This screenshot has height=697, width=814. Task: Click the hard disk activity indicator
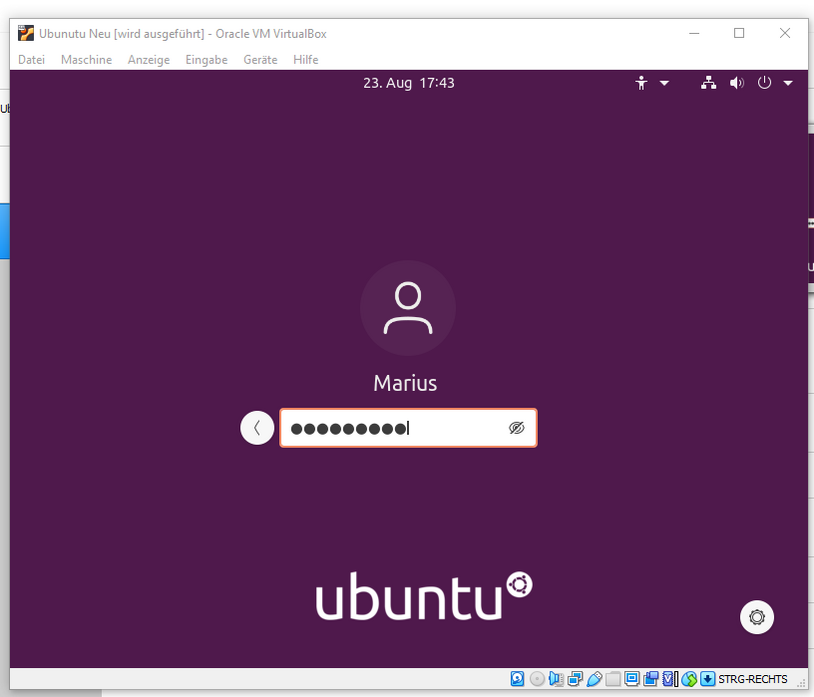click(517, 679)
